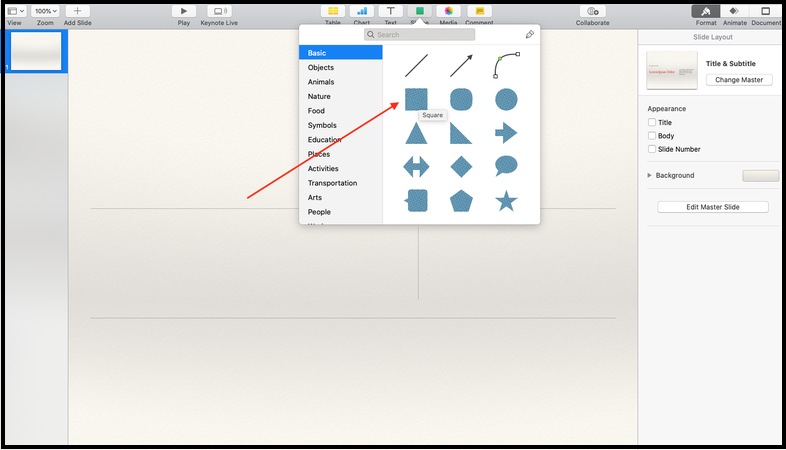786x450 pixels.
Task: Select the pentagon shape
Action: (x=461, y=201)
